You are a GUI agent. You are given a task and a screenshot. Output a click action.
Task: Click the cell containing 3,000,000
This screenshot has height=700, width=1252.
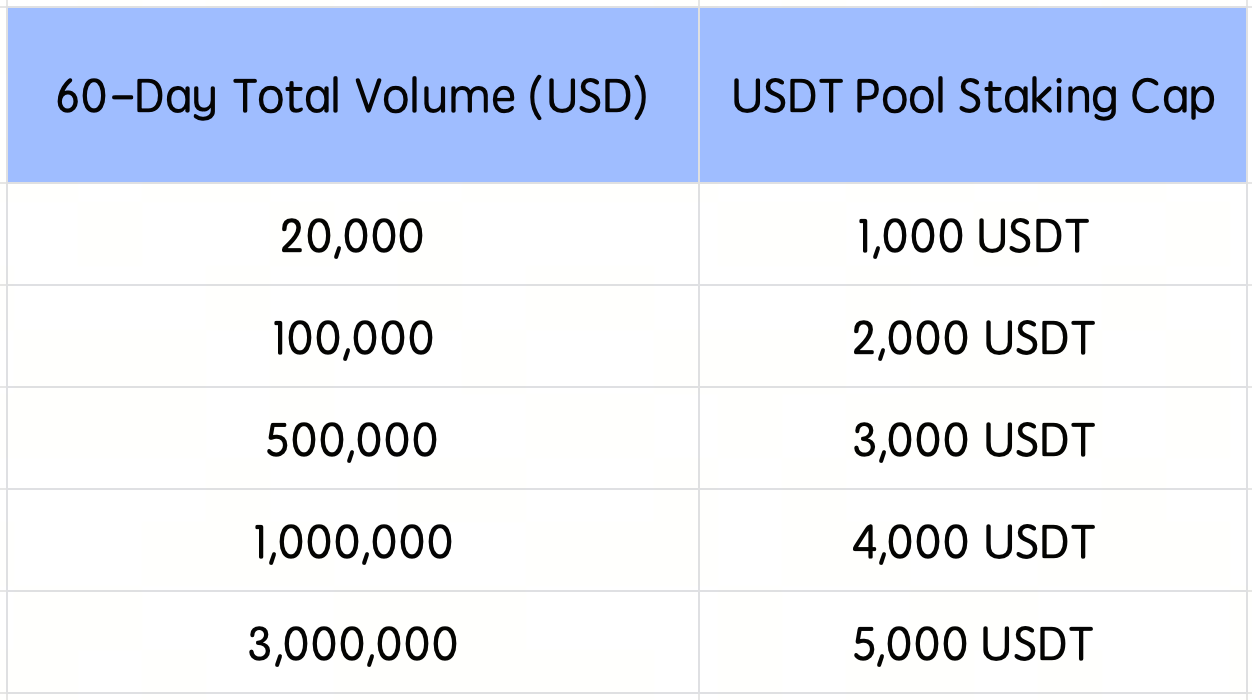click(352, 643)
